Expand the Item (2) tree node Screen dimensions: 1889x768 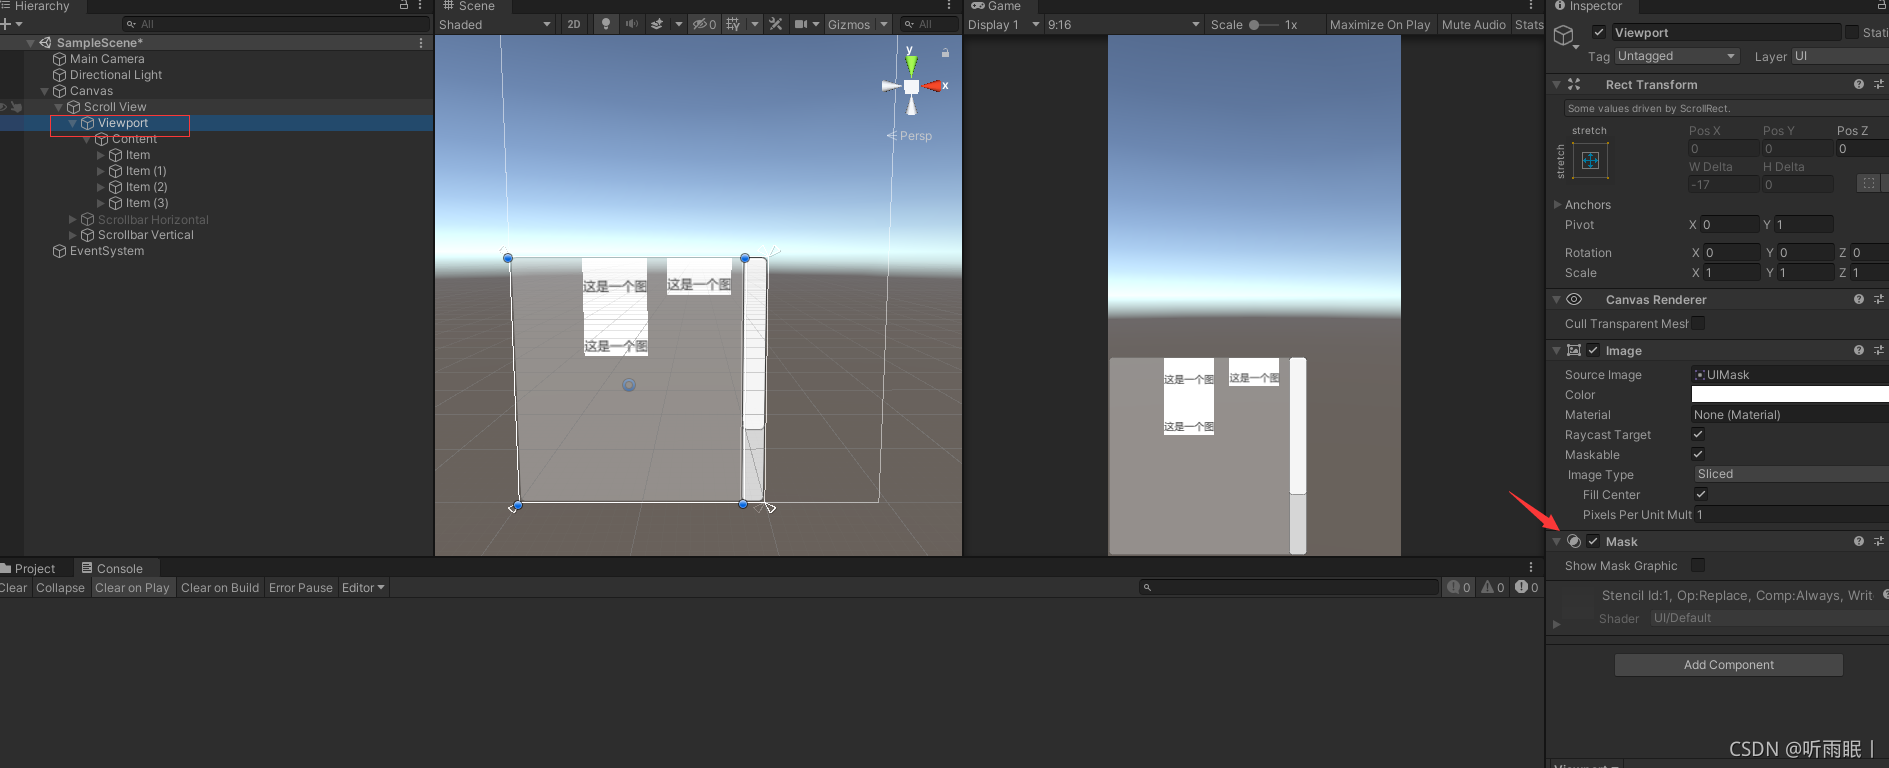pos(100,187)
